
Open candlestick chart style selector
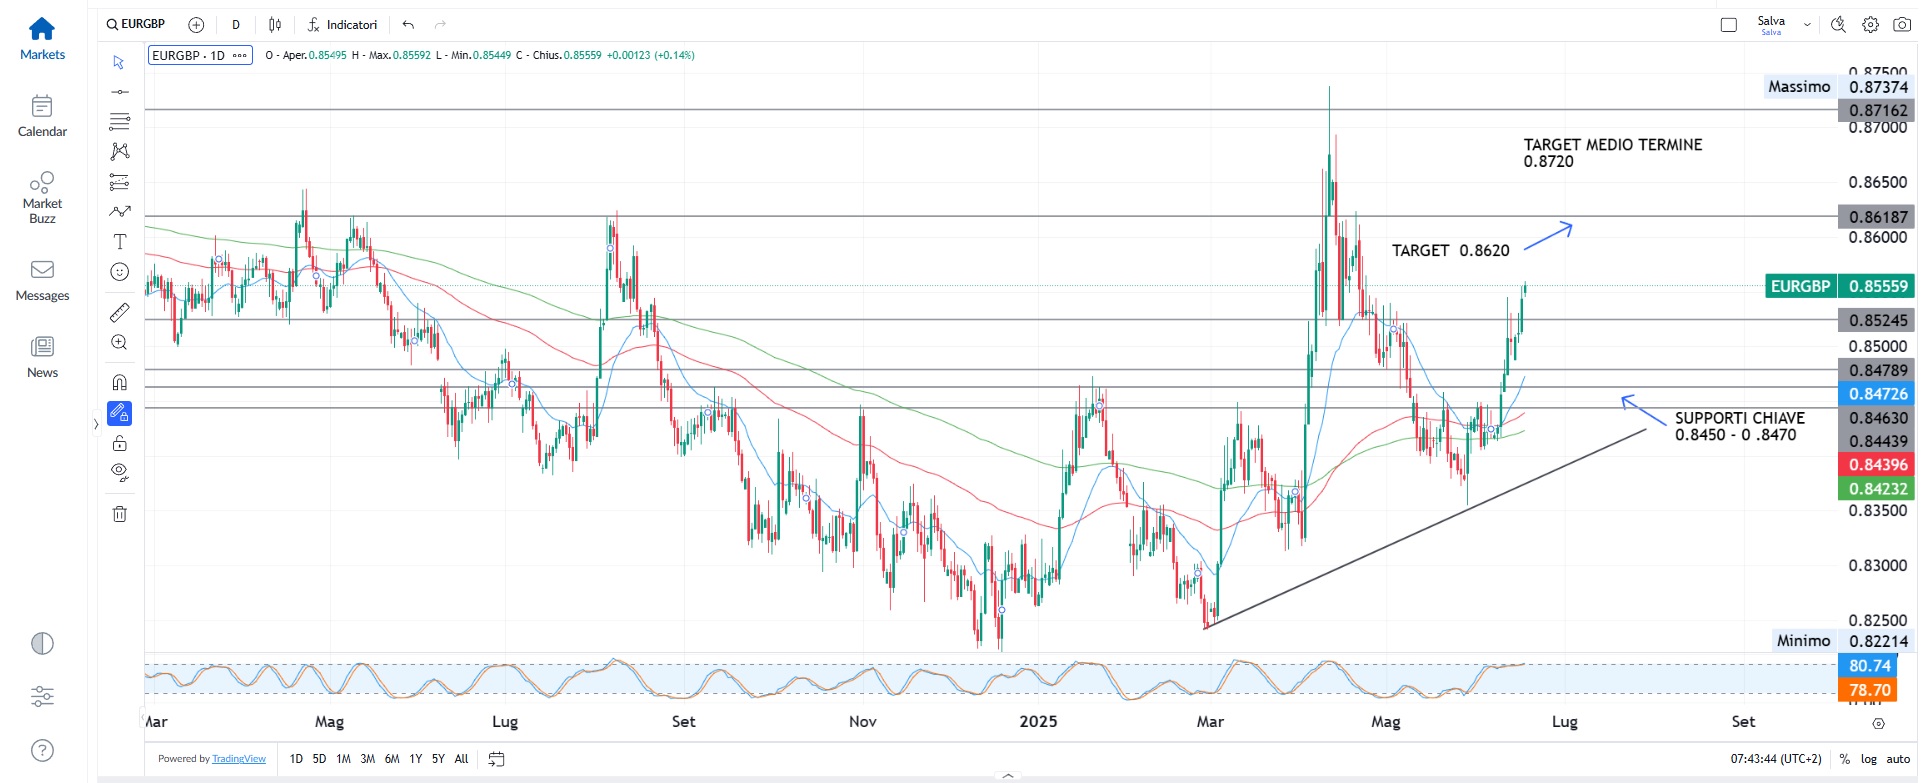pos(275,25)
